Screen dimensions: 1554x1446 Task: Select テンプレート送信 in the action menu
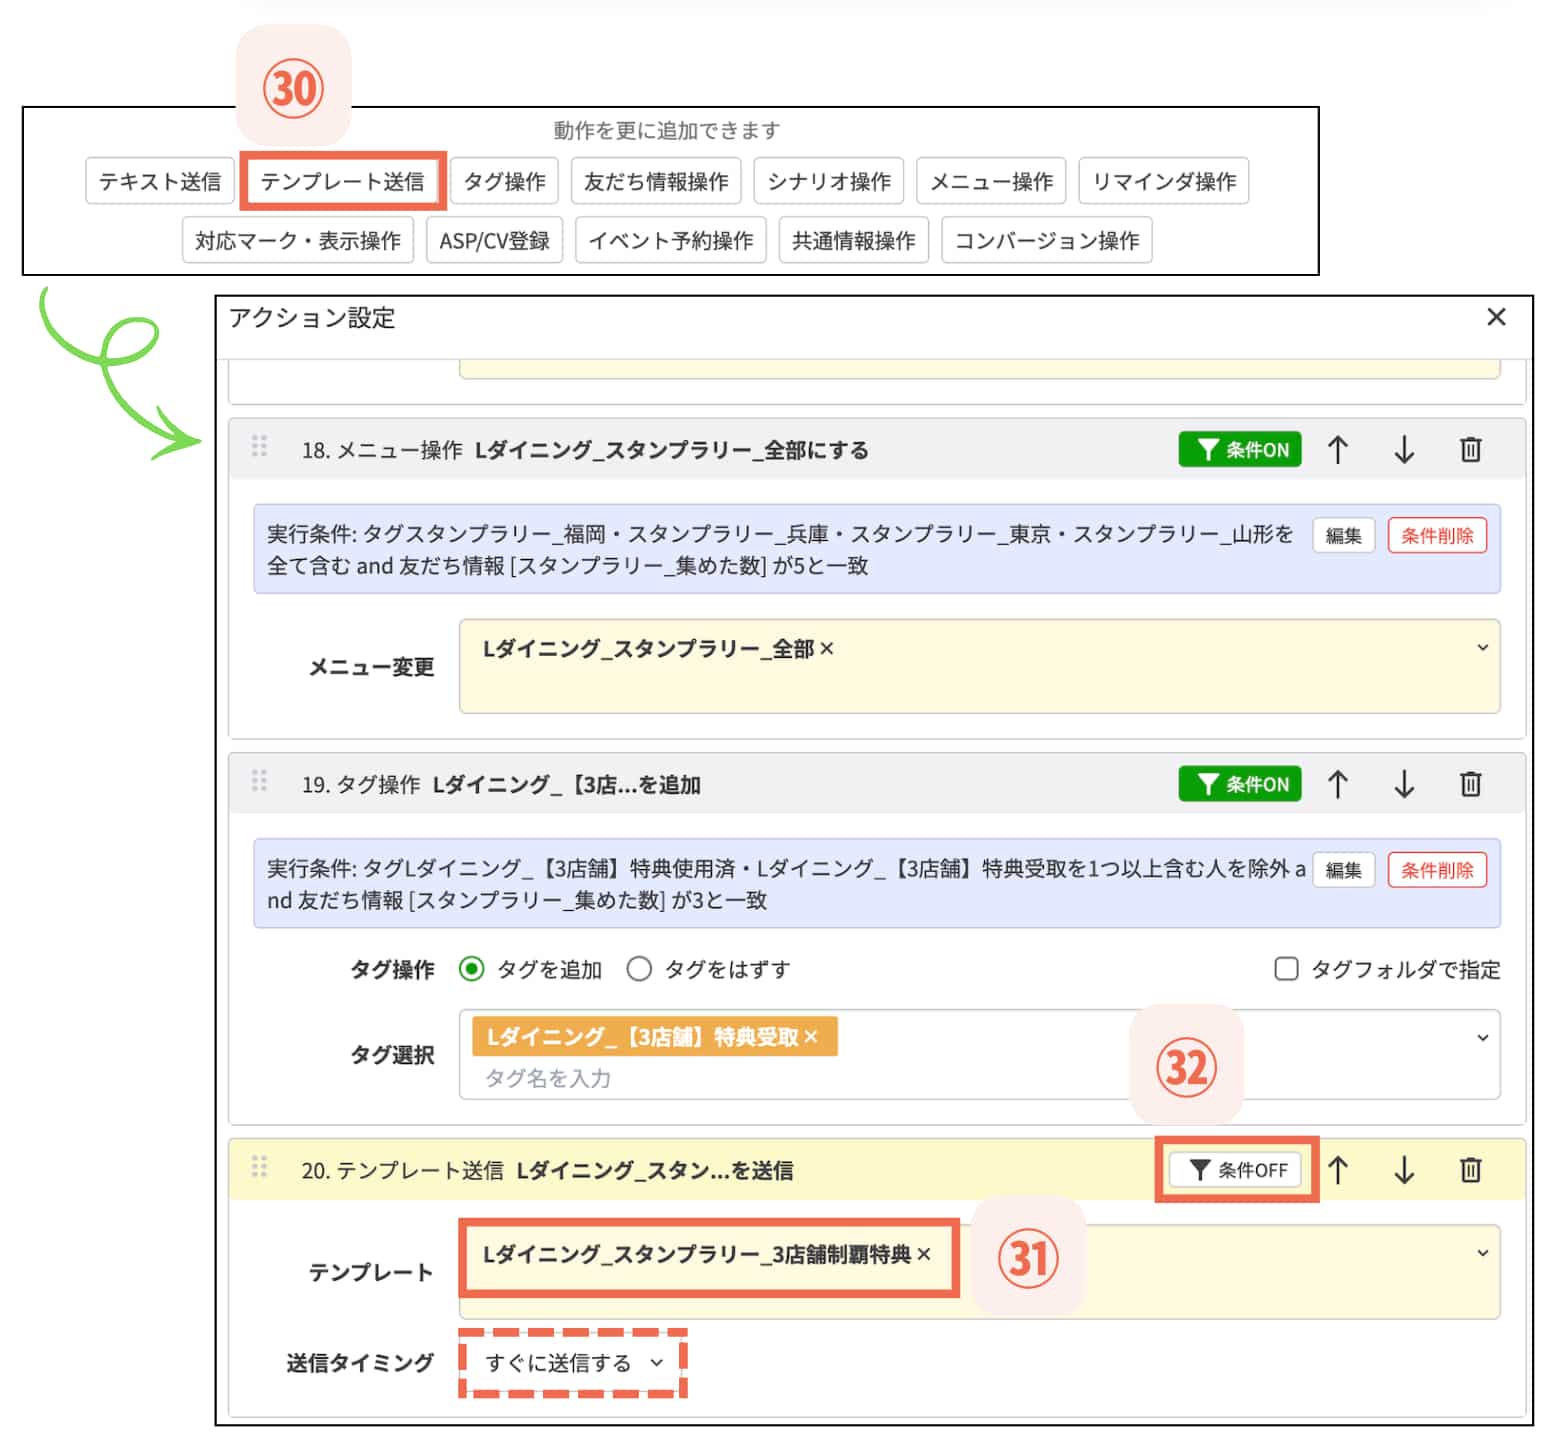[343, 181]
